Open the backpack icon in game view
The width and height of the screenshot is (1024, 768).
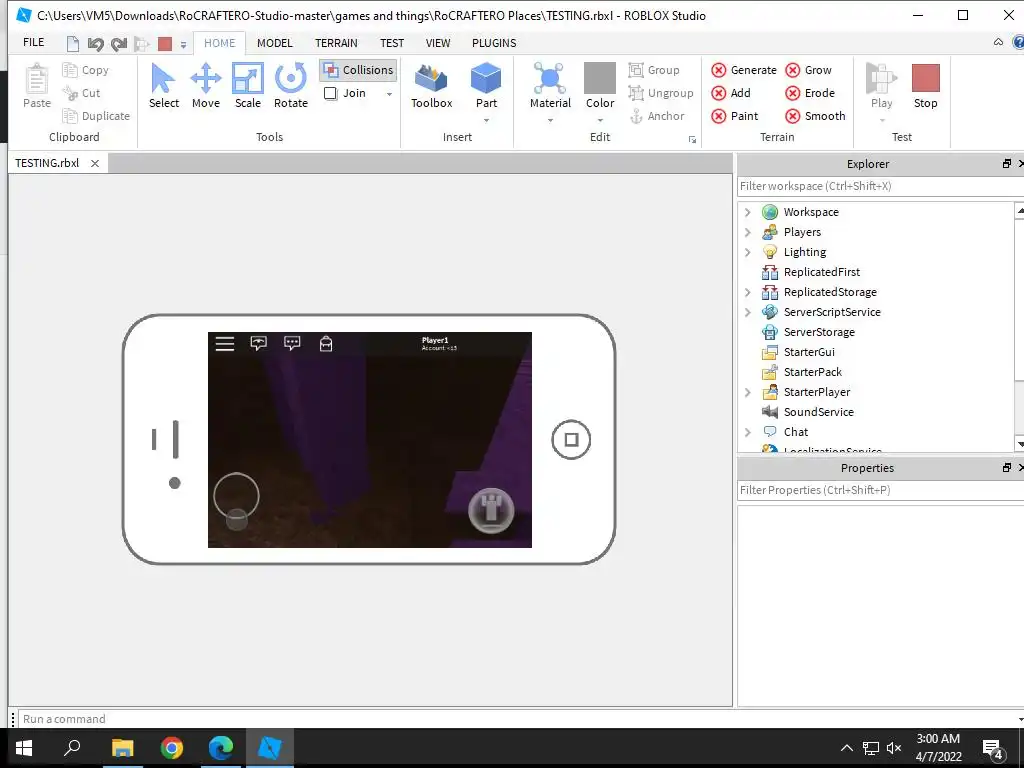325,344
